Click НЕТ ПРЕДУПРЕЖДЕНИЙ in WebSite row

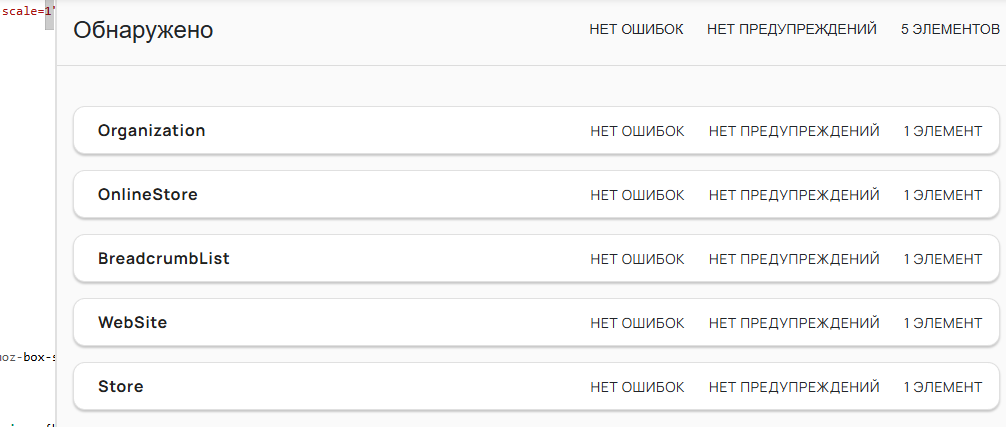(794, 323)
